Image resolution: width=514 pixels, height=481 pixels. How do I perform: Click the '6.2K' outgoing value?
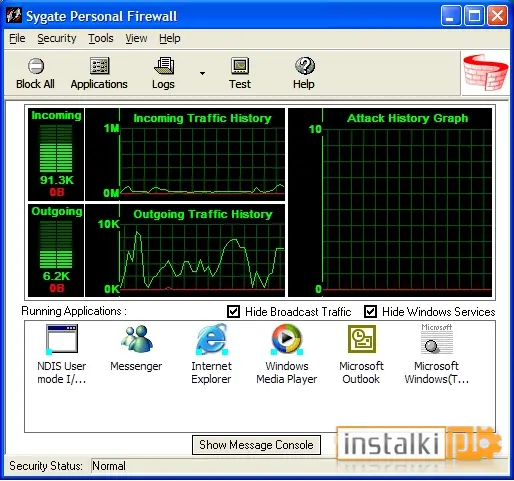(56, 276)
